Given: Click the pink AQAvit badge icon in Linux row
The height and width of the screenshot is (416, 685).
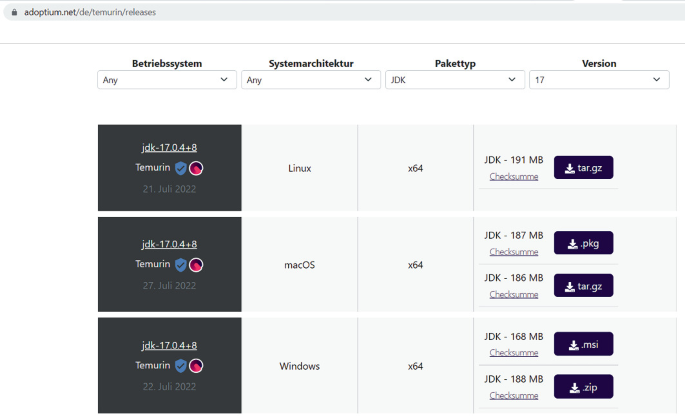Looking at the screenshot, I should (197, 168).
